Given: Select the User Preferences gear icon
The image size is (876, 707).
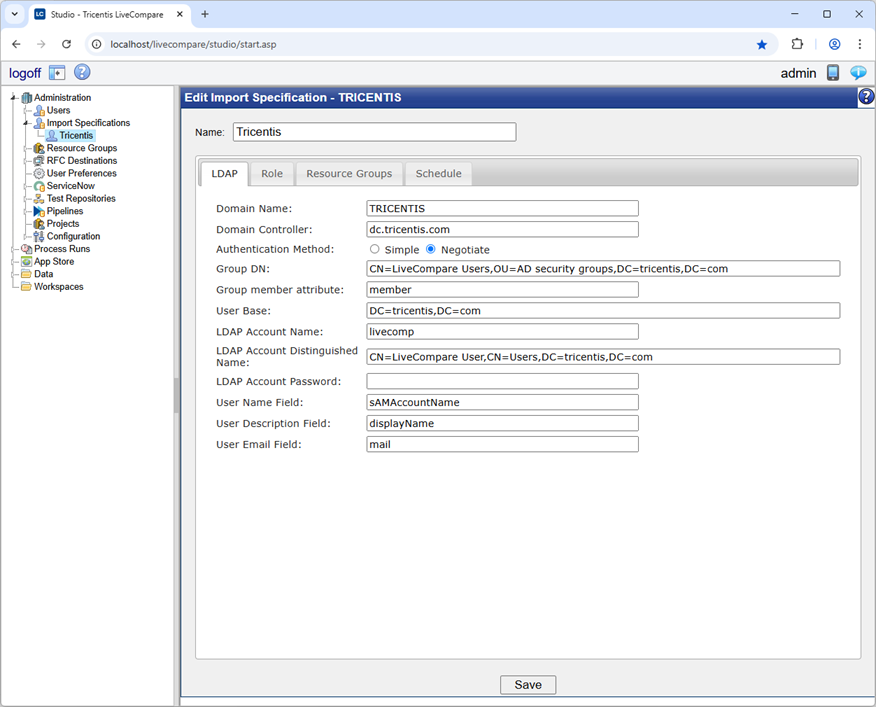Looking at the screenshot, I should coord(40,173).
